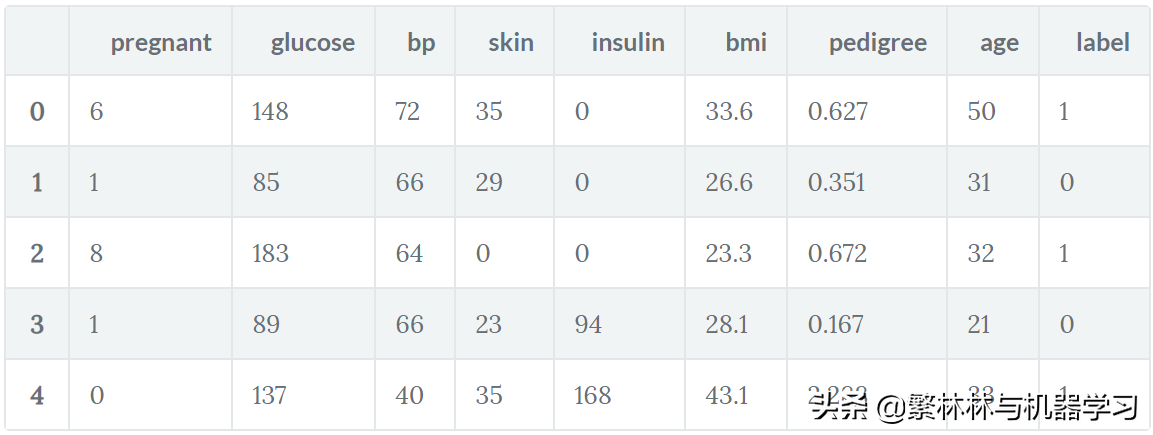1153x435 pixels.
Task: Select glucose value 148
Action: [x=270, y=112]
